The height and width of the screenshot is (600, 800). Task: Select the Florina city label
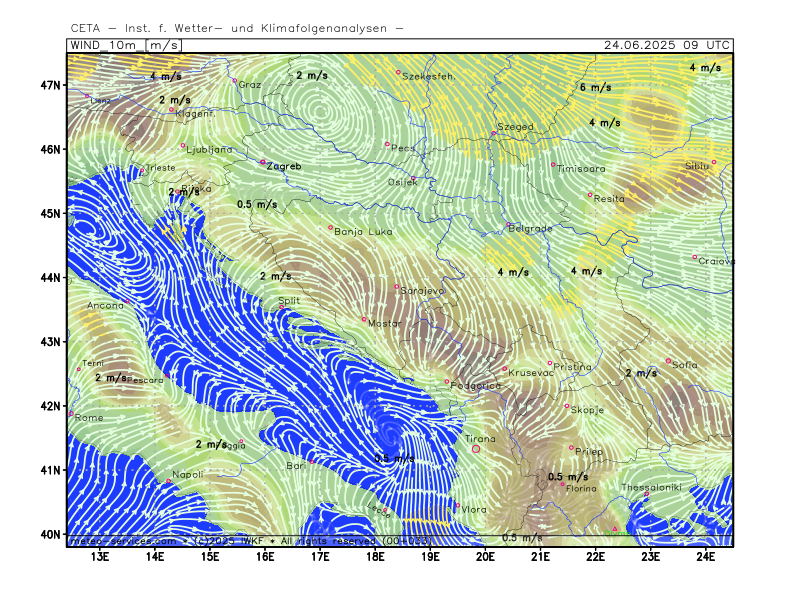pos(581,489)
